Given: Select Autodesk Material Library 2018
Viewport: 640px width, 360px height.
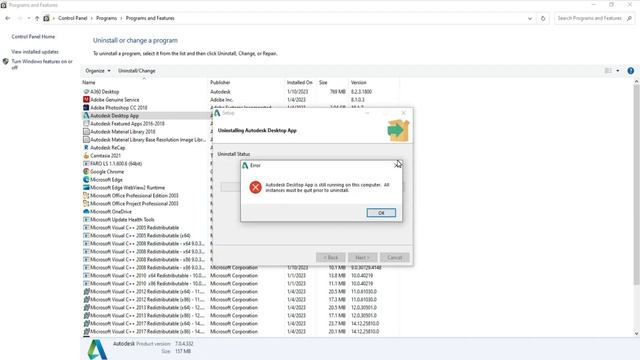Looking at the screenshot, I should [x=122, y=132].
